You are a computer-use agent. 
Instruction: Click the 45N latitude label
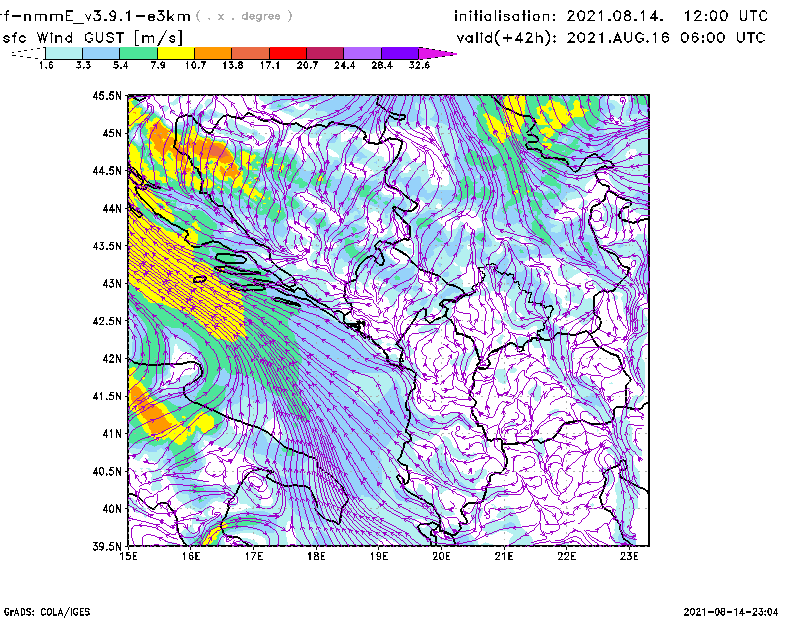click(x=112, y=133)
